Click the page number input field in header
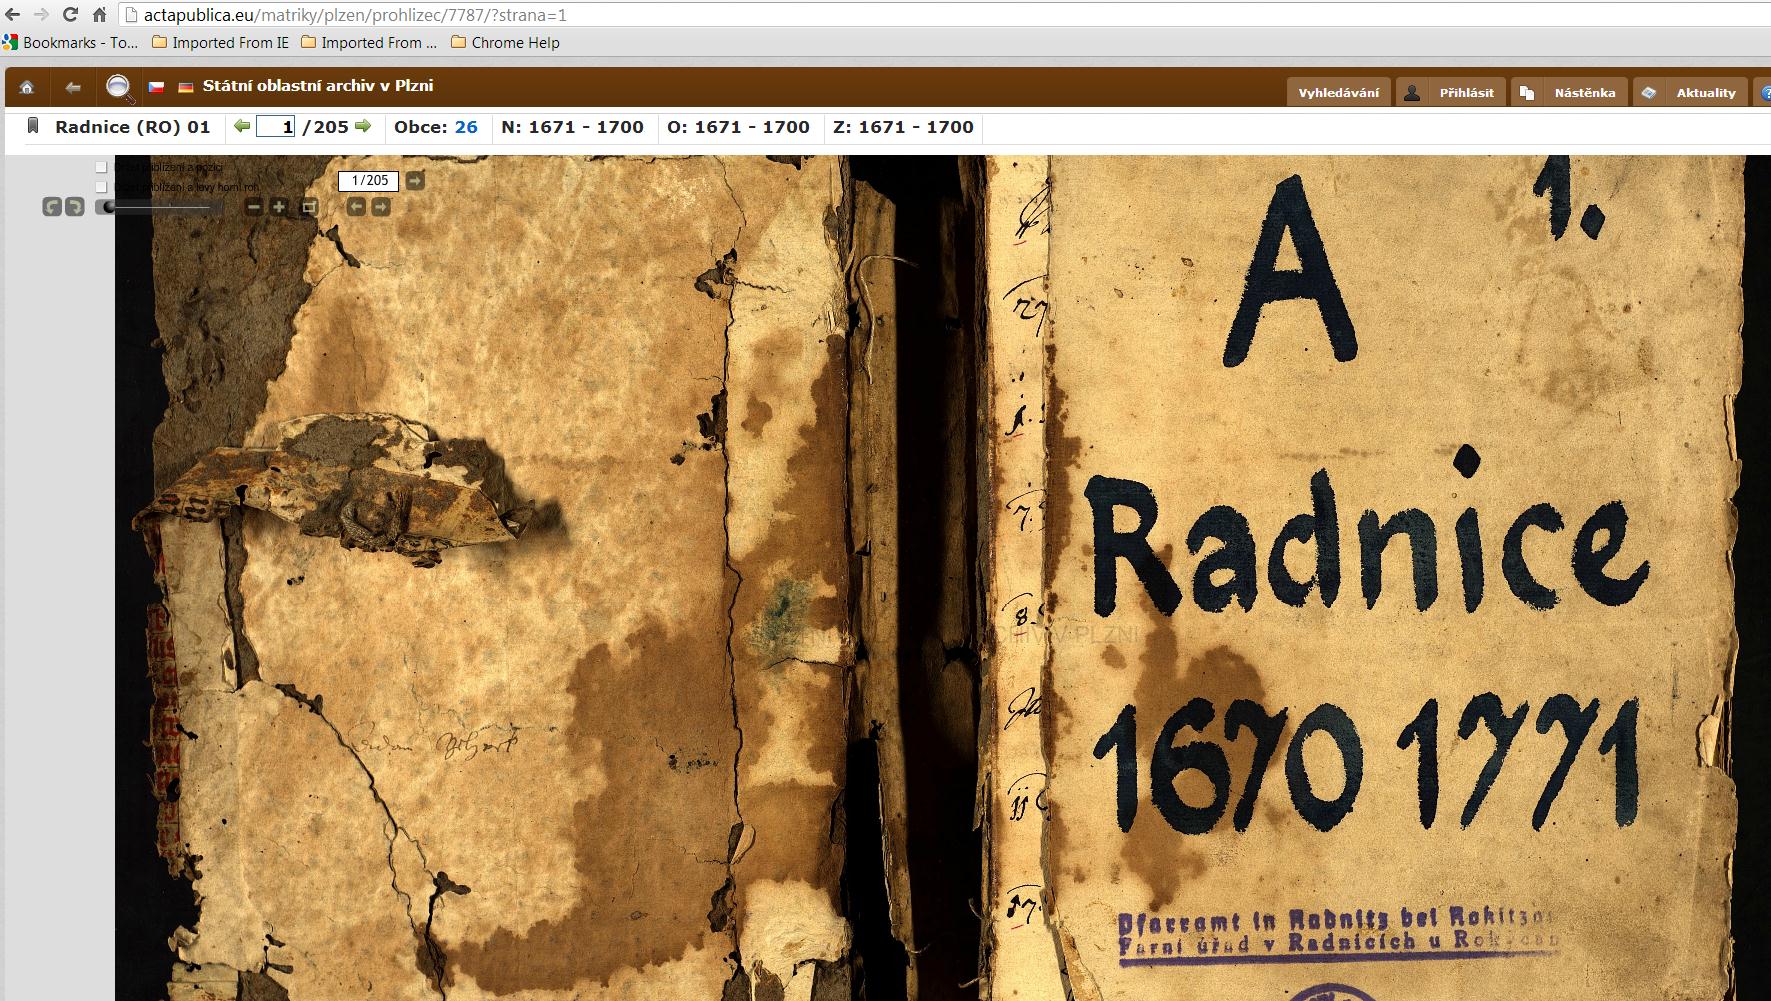 click(276, 127)
